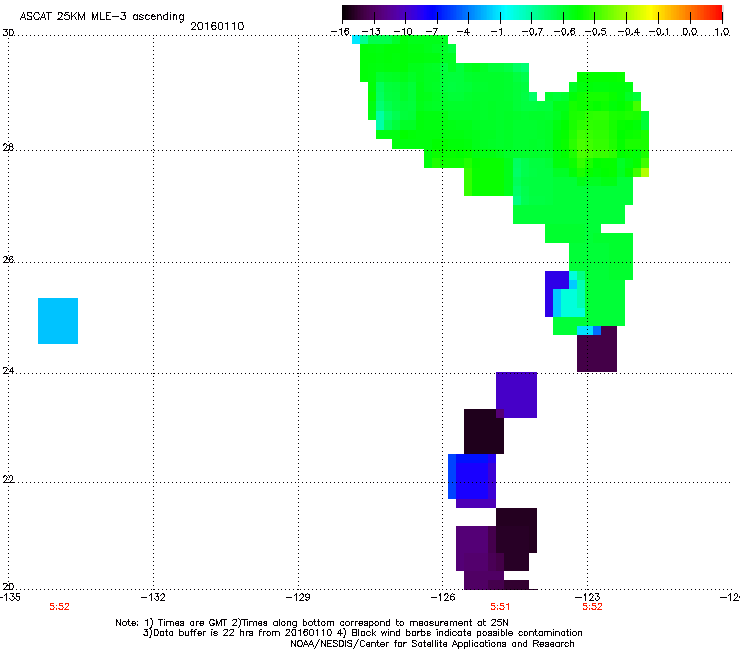Click the title "ASCAT 25KM MLE-3 ascending"

pyautogui.click(x=102, y=16)
